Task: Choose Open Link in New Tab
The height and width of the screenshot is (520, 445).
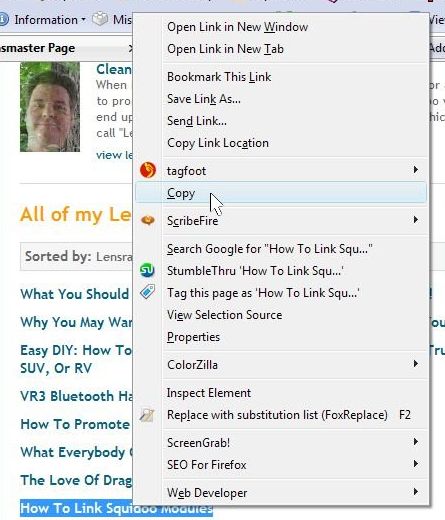Action: [x=281, y=49]
